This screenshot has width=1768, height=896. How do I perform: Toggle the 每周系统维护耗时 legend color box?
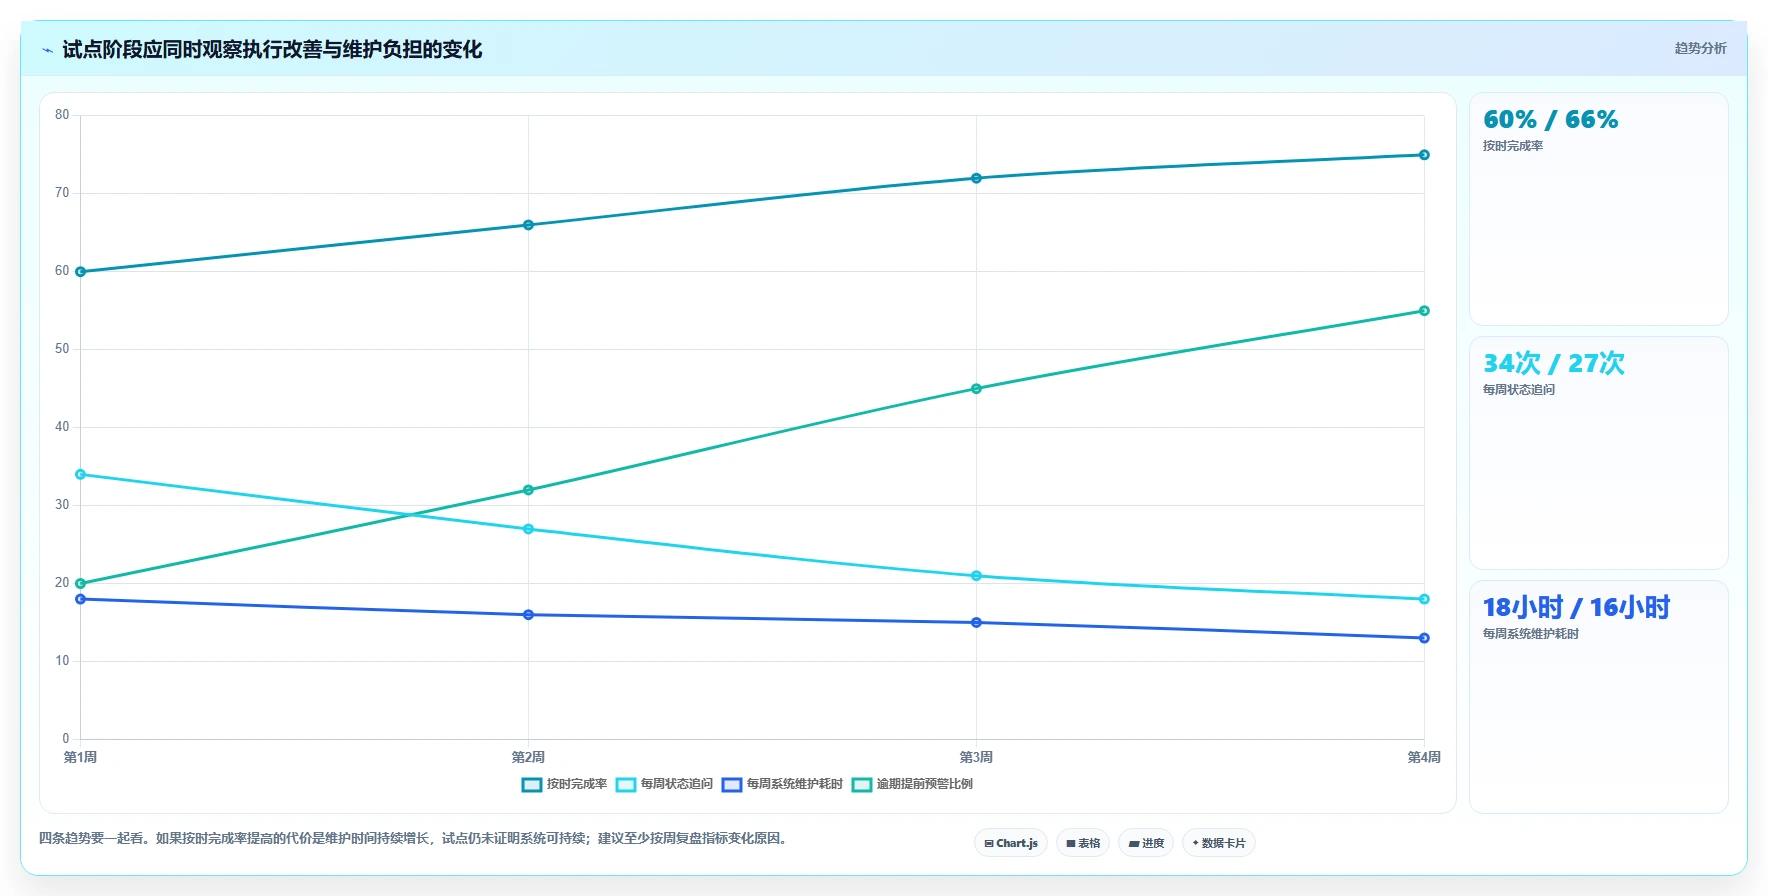[x=732, y=785]
